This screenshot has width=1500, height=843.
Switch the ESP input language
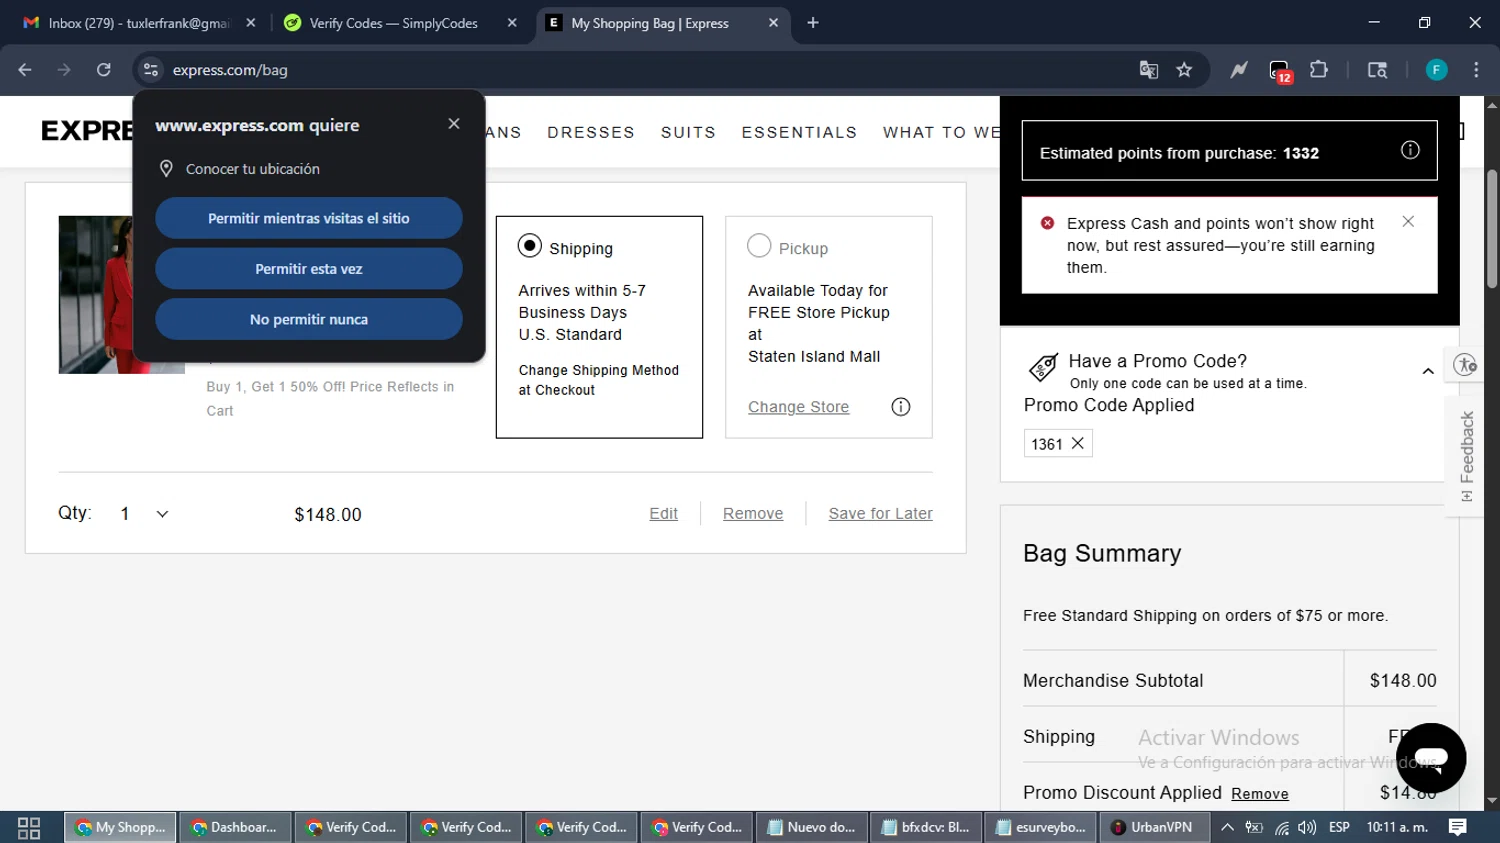coord(1339,828)
